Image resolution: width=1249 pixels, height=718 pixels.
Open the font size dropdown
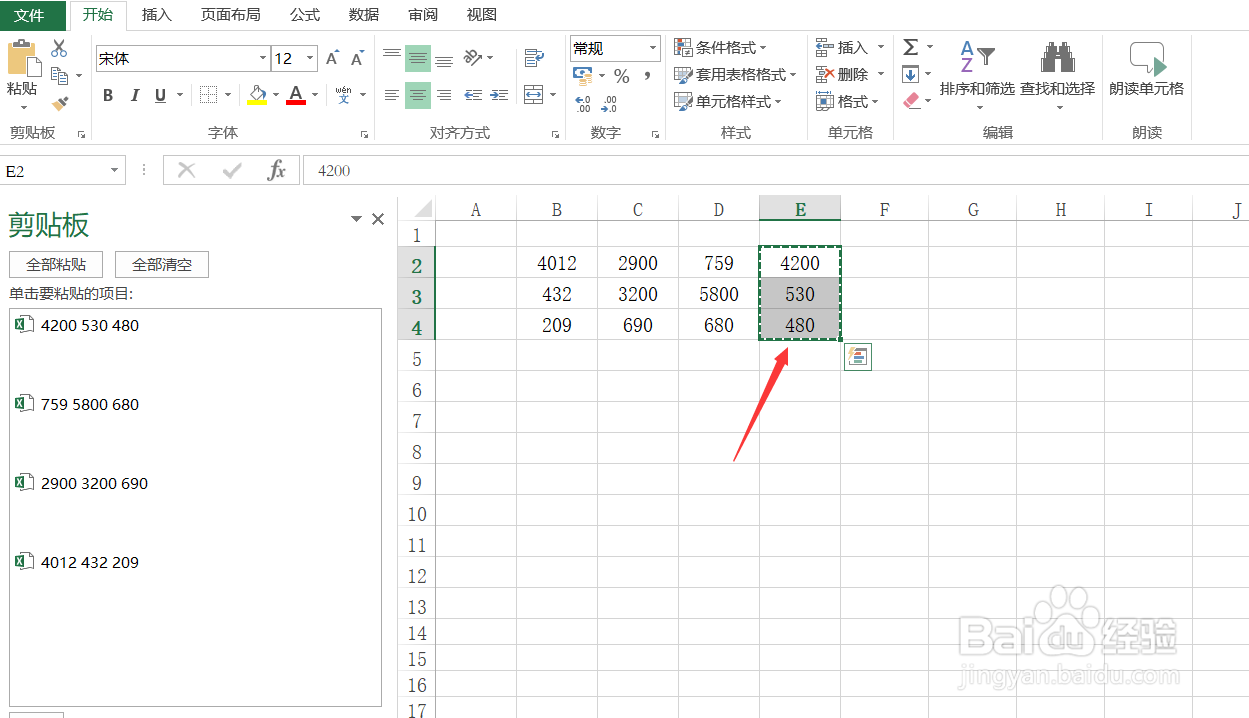(x=309, y=58)
